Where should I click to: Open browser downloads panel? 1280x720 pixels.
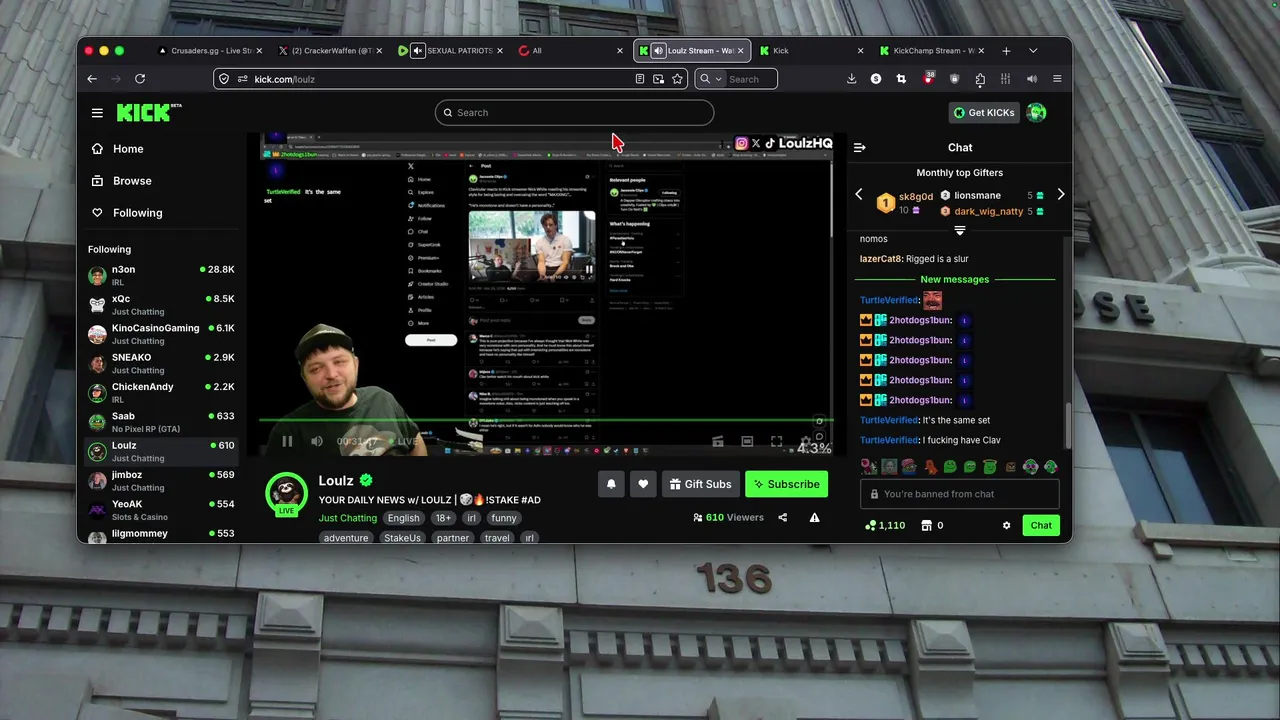(x=851, y=79)
